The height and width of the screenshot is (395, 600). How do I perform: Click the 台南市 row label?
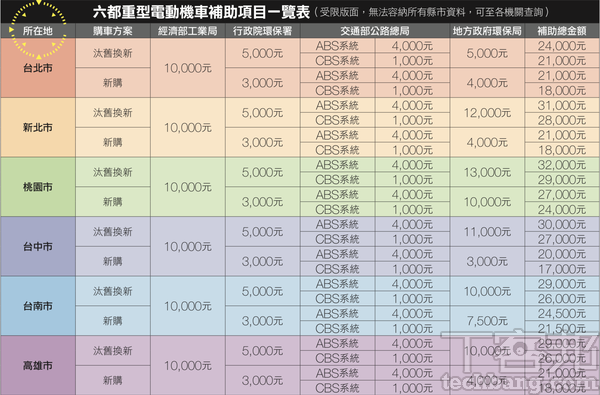(x=38, y=306)
